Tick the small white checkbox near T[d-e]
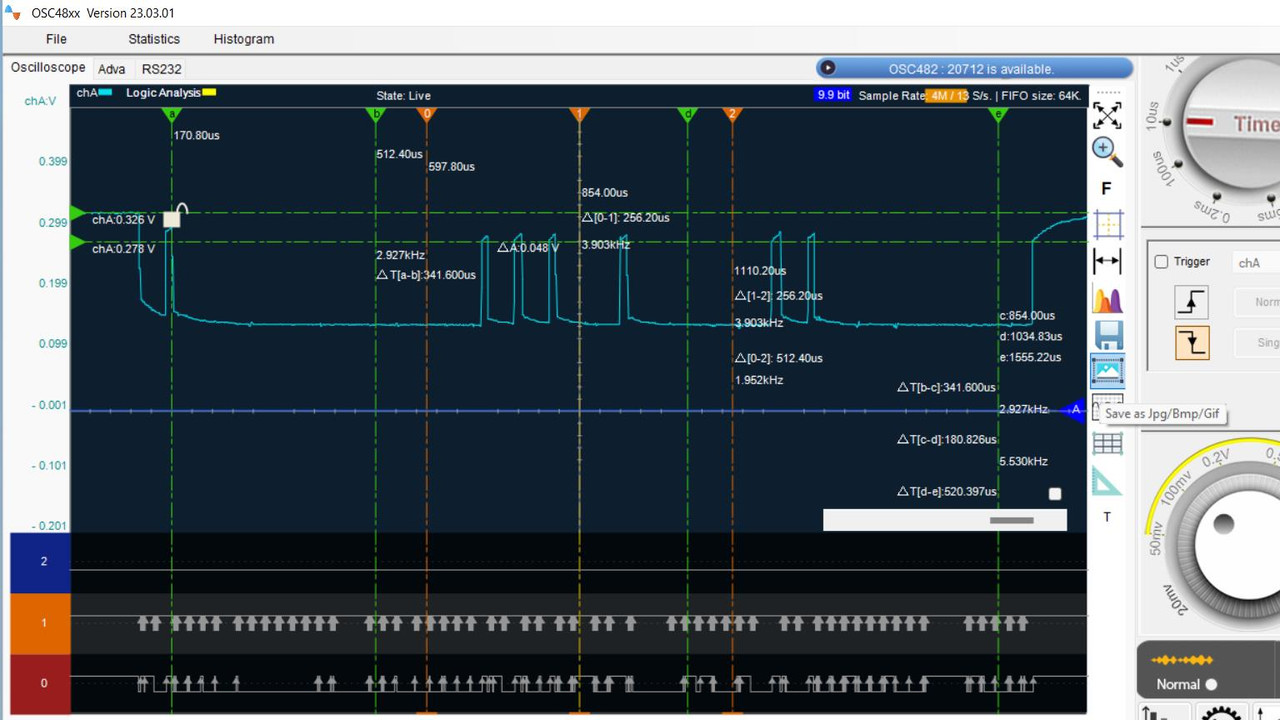This screenshot has height=720, width=1280. point(1054,494)
